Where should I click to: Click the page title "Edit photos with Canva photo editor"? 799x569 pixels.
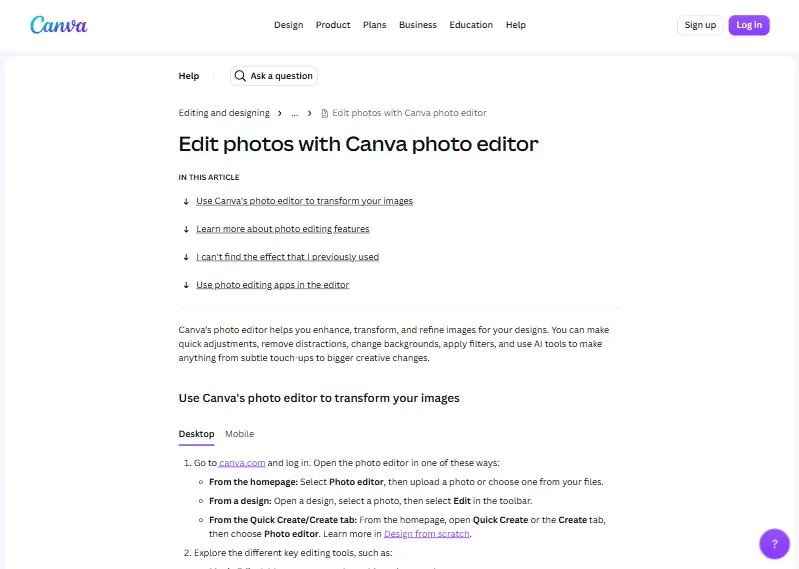[x=358, y=144]
